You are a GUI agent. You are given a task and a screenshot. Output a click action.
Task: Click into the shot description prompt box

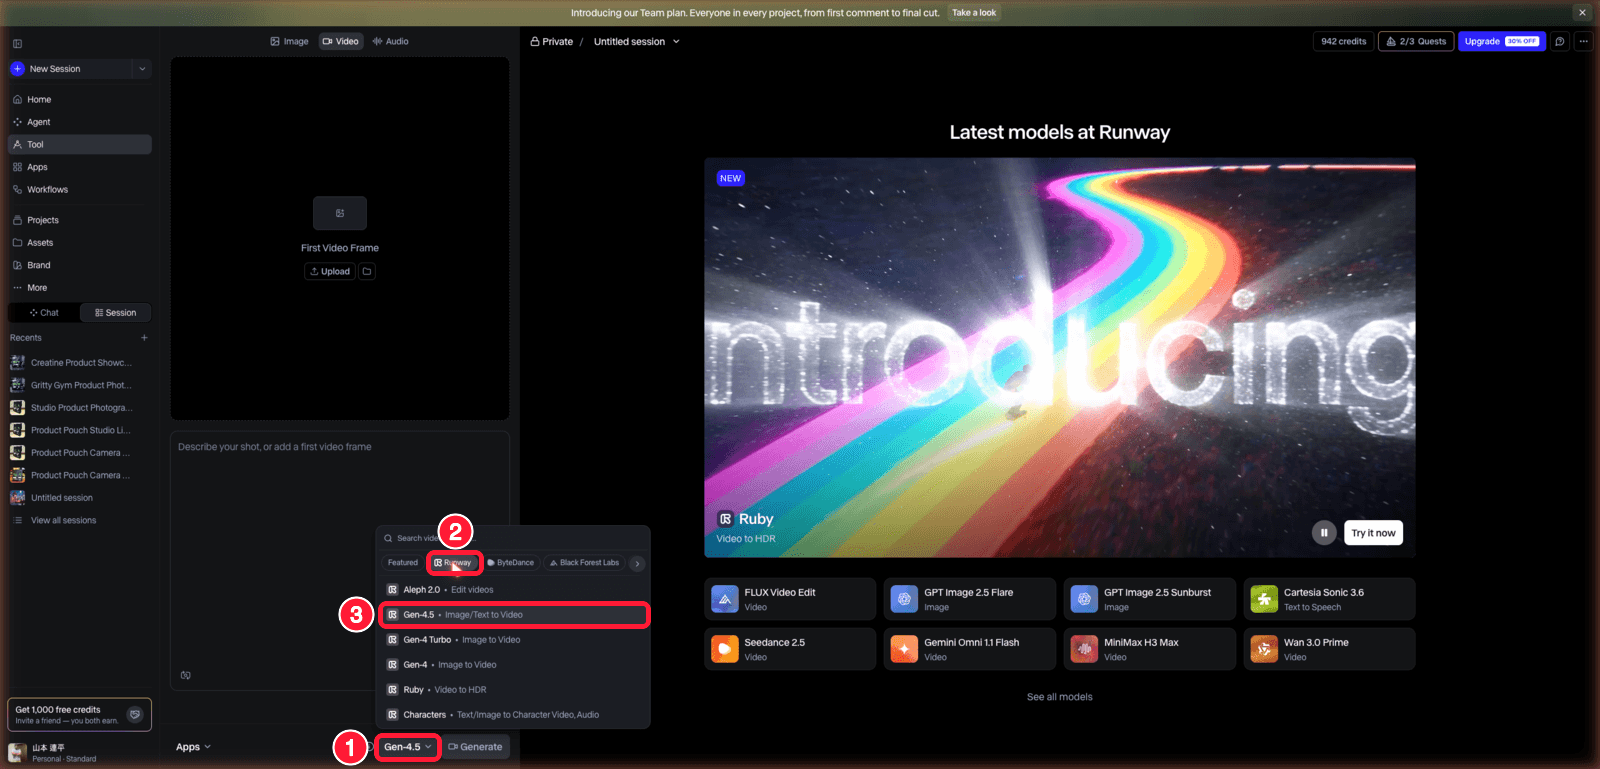coord(340,560)
